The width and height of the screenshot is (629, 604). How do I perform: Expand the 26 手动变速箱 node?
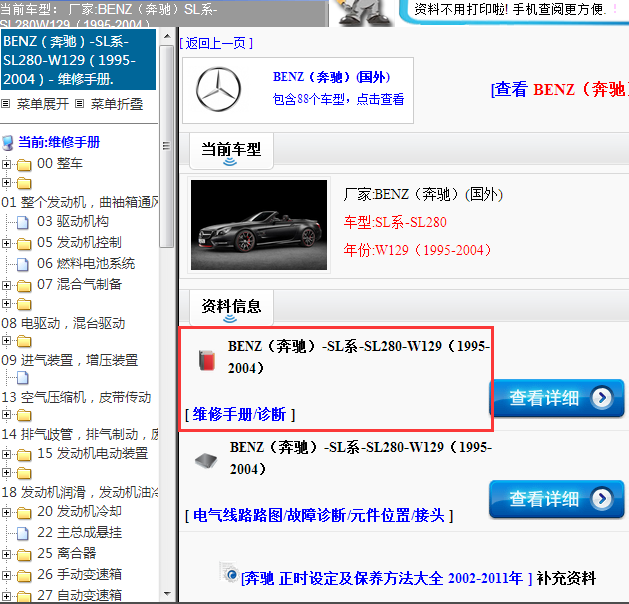pyautogui.click(x=6, y=575)
